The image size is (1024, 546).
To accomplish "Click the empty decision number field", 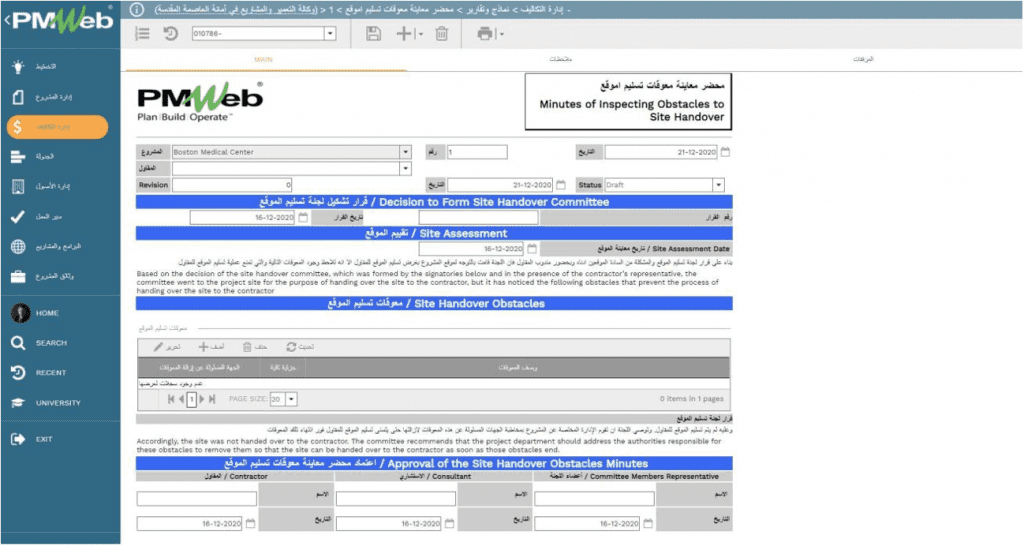I will tap(478, 217).
